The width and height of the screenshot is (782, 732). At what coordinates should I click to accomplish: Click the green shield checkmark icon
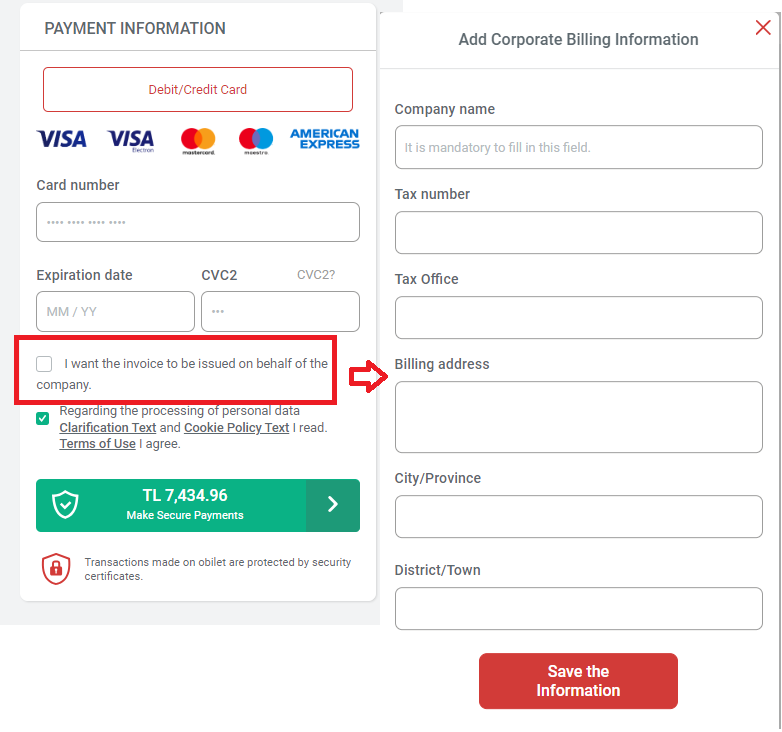[x=65, y=505]
